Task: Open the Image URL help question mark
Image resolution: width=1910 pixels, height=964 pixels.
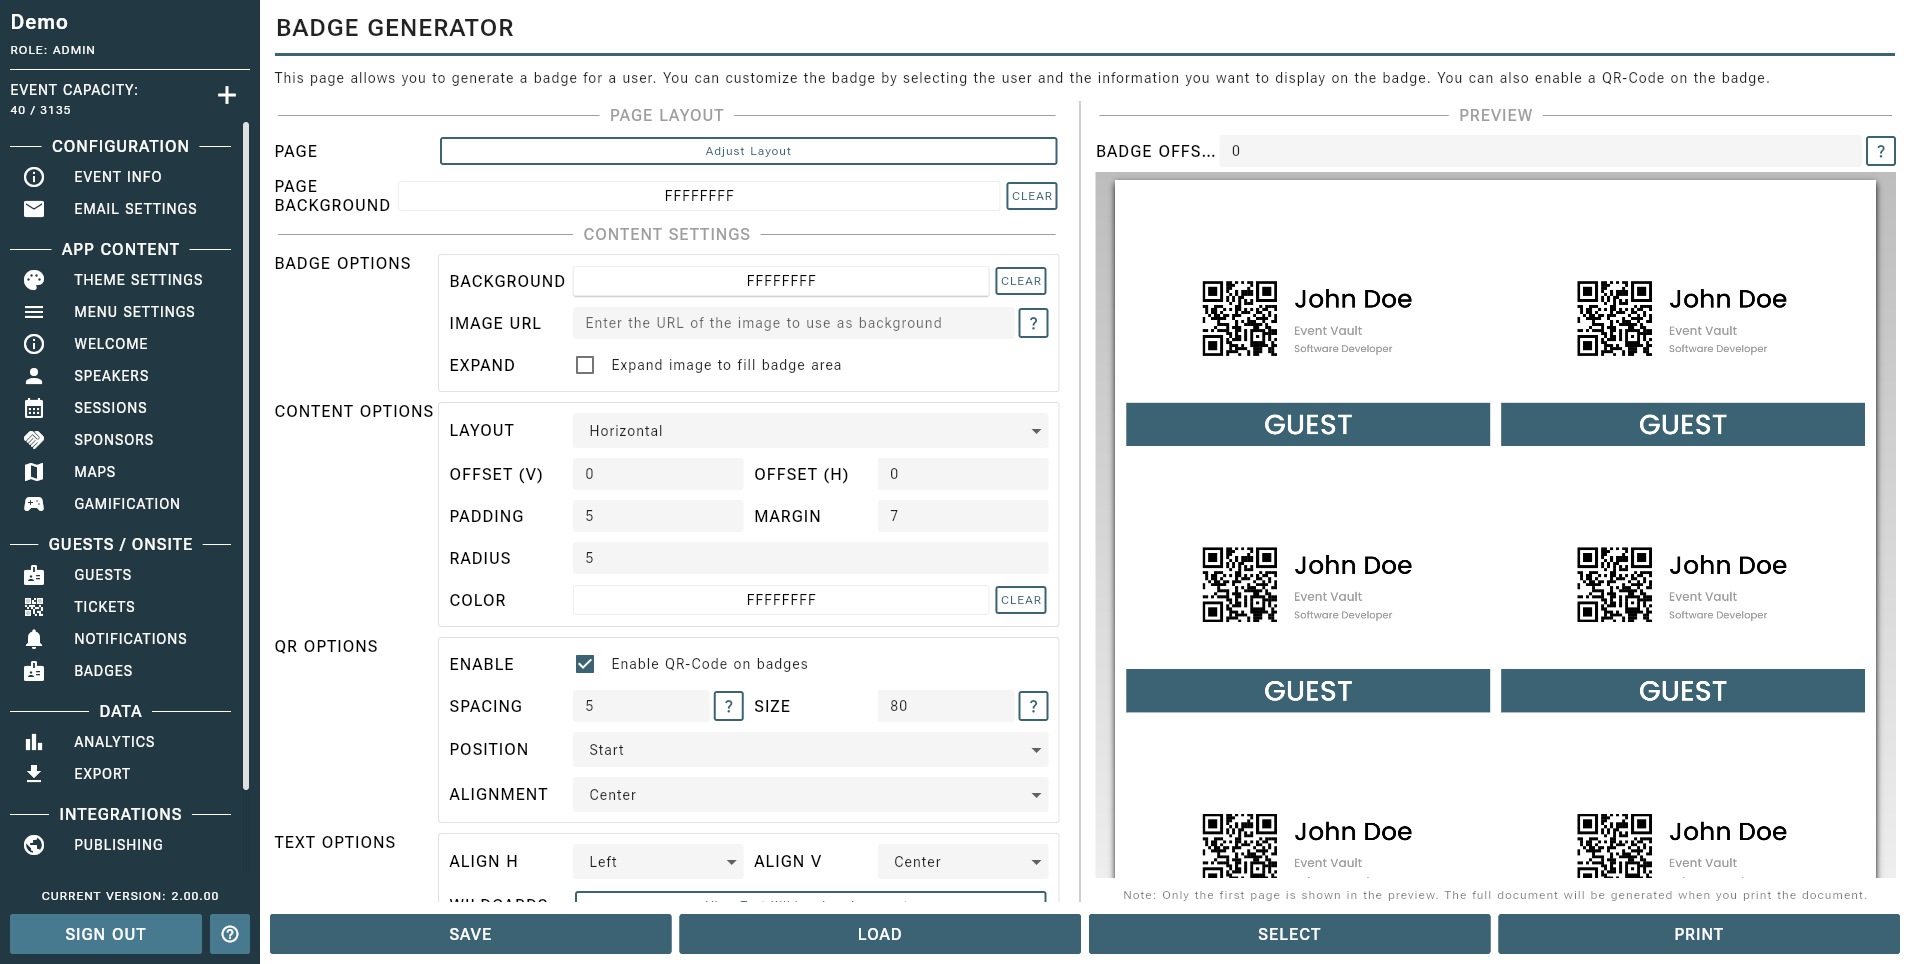Action: (x=1033, y=323)
